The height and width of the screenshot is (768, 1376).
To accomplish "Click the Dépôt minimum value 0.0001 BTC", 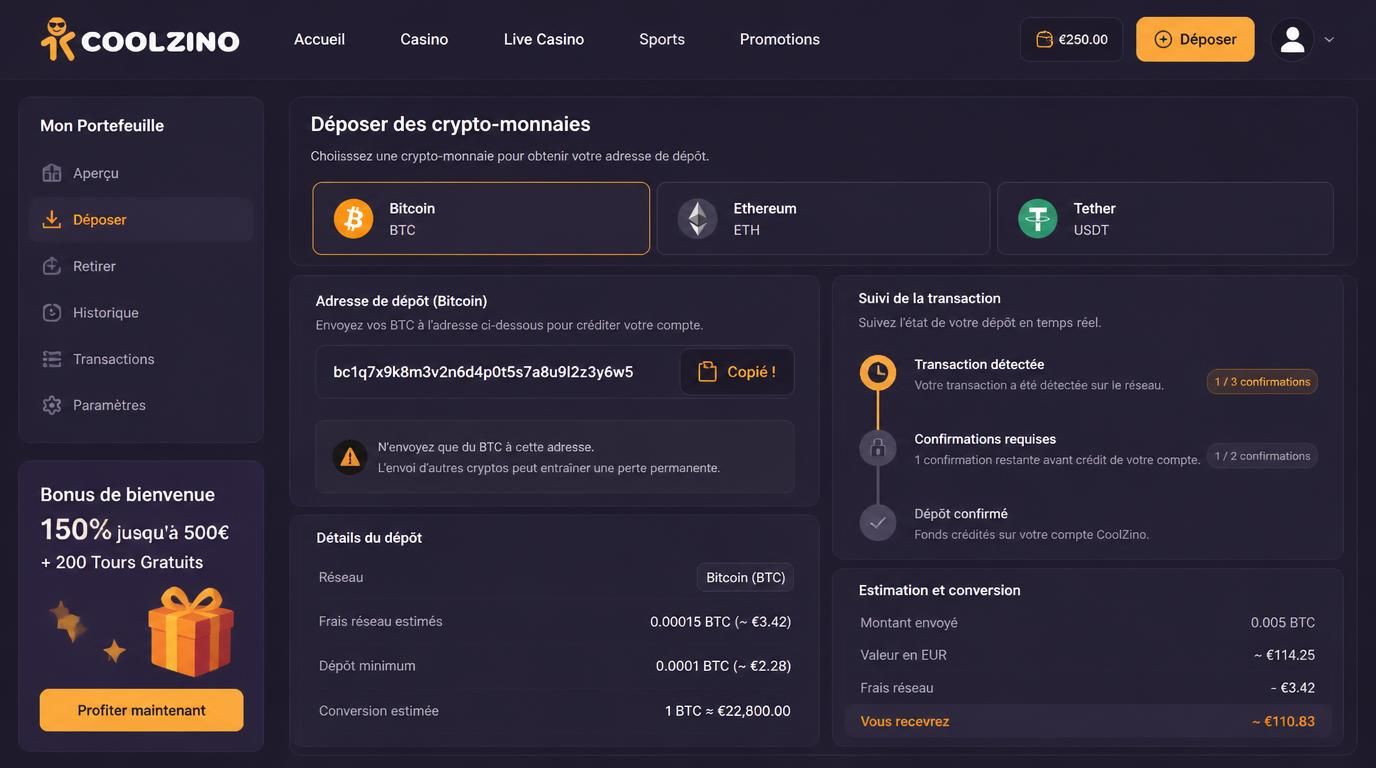I will (724, 666).
